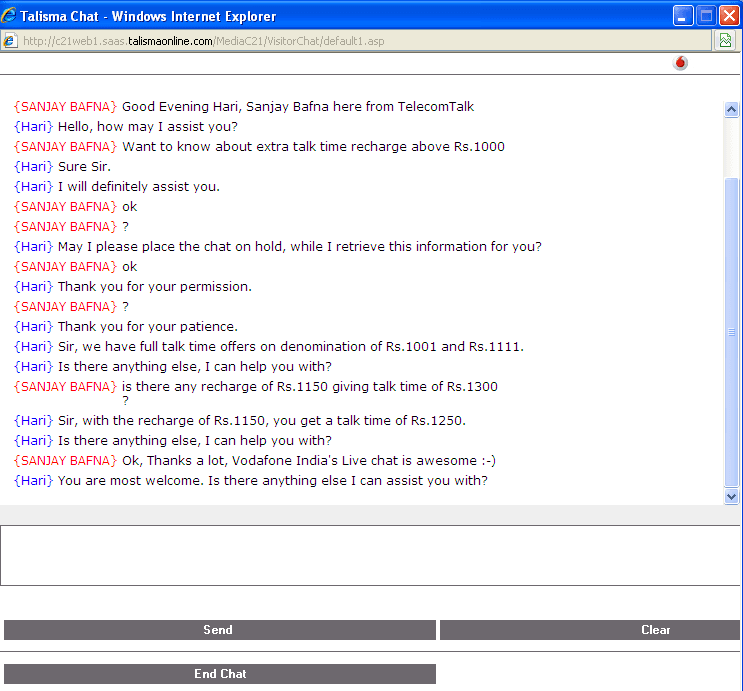This screenshot has height=691, width=743.
Task: Click 'Thank you for your patience.' line
Action: click(148, 327)
